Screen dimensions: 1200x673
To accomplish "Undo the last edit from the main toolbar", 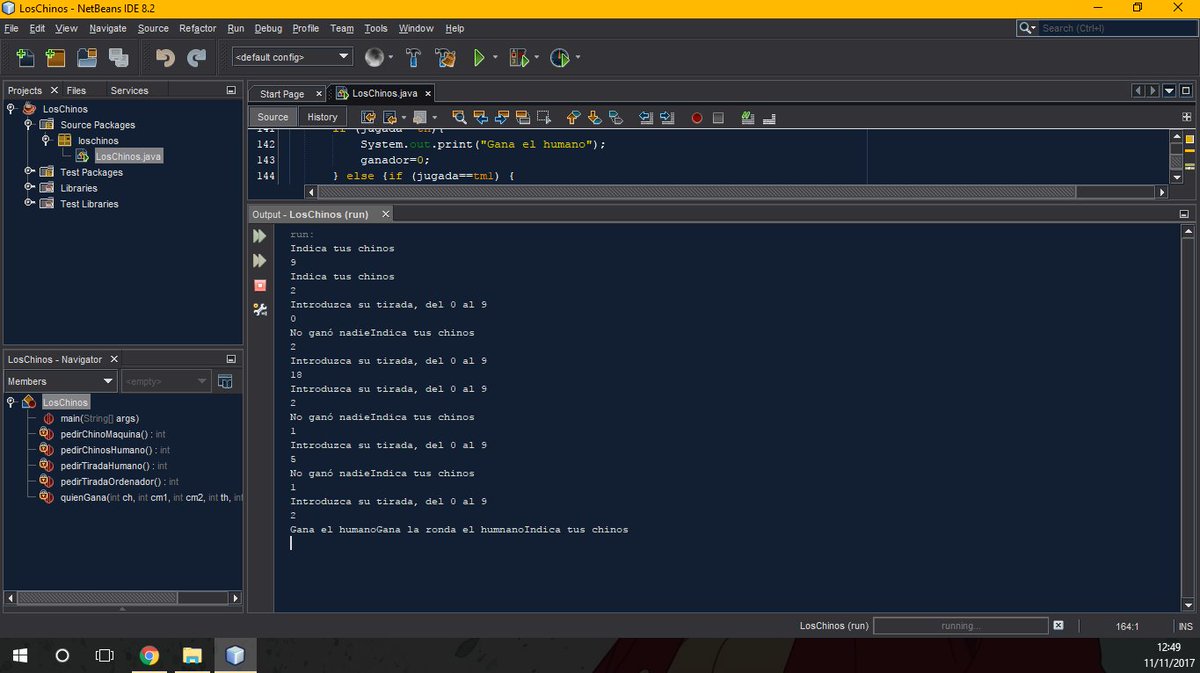I will [x=166, y=58].
